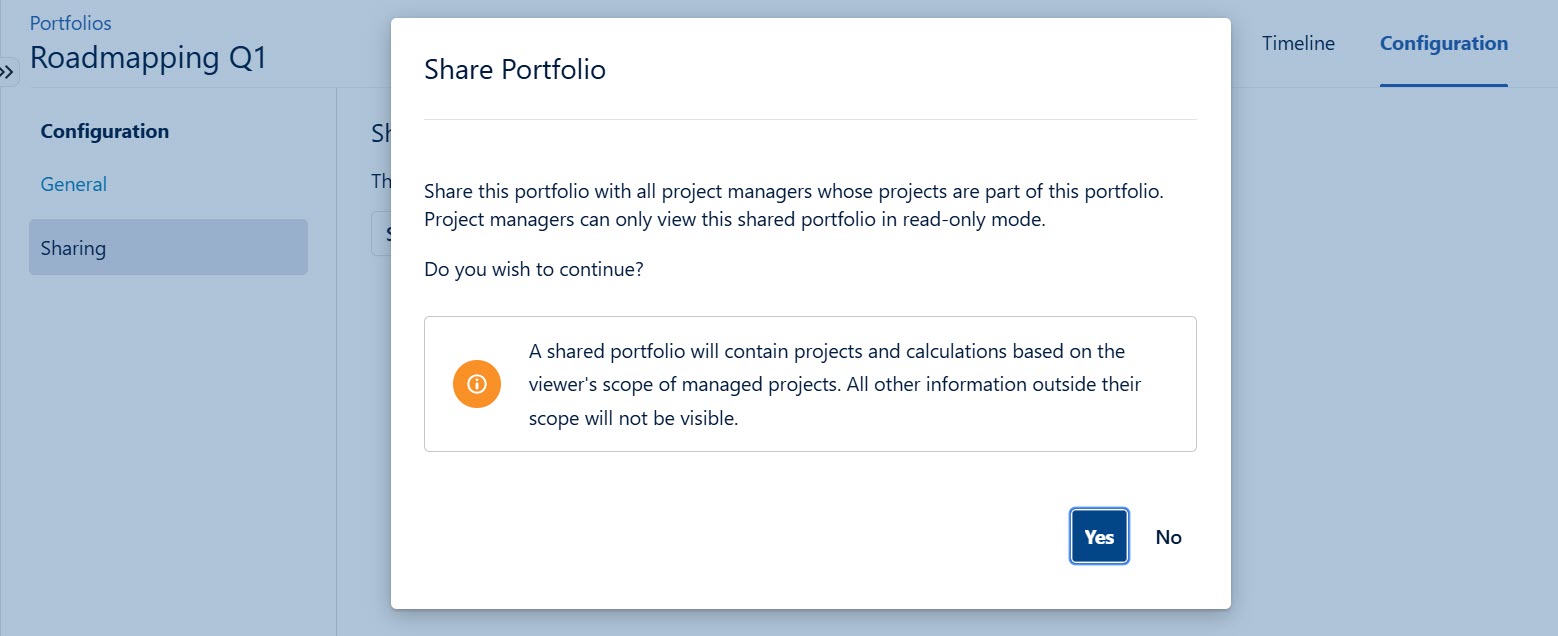Open the General configuration settings
Viewport: 1558px width, 636px height.
[x=73, y=184]
